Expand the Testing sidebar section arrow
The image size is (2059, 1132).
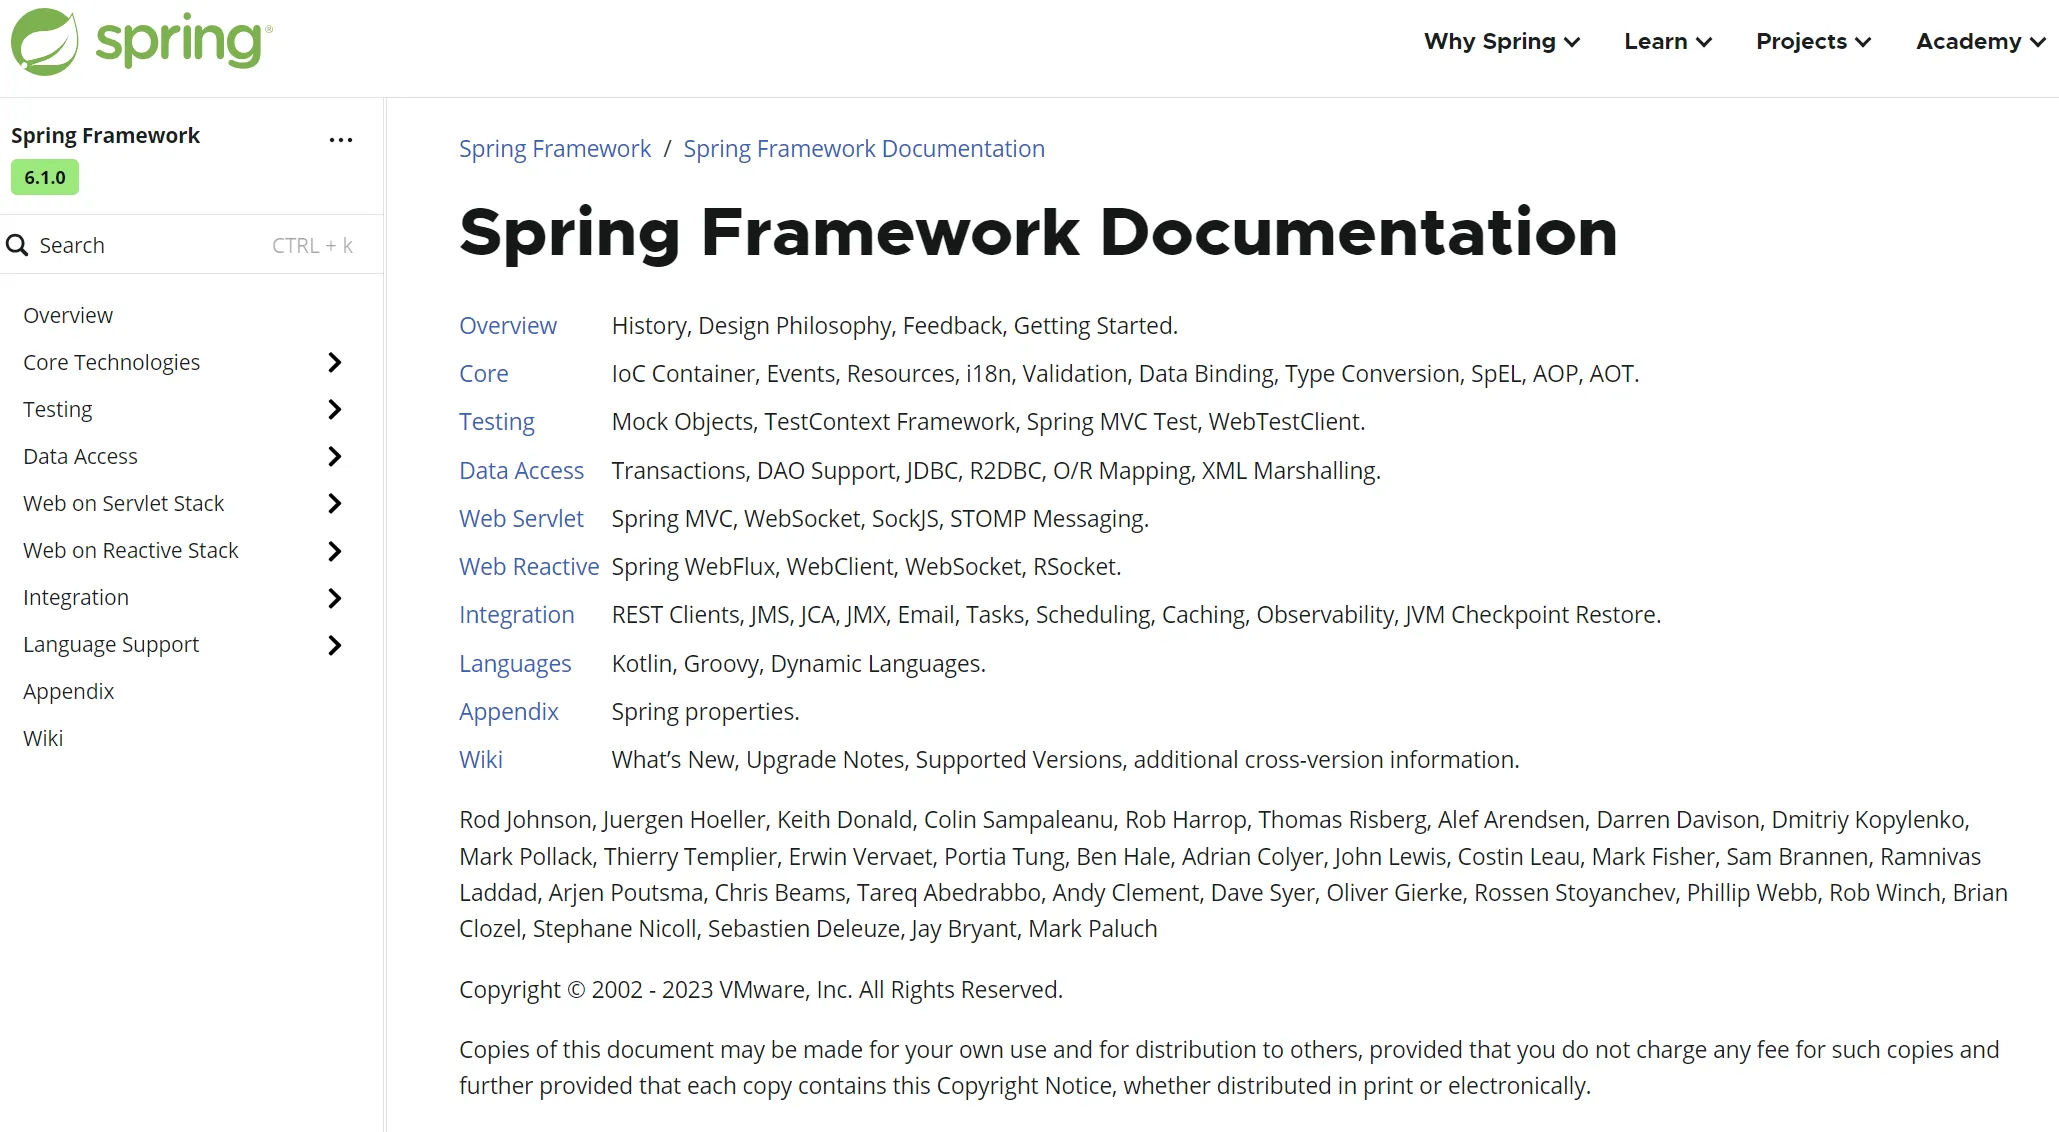click(335, 409)
